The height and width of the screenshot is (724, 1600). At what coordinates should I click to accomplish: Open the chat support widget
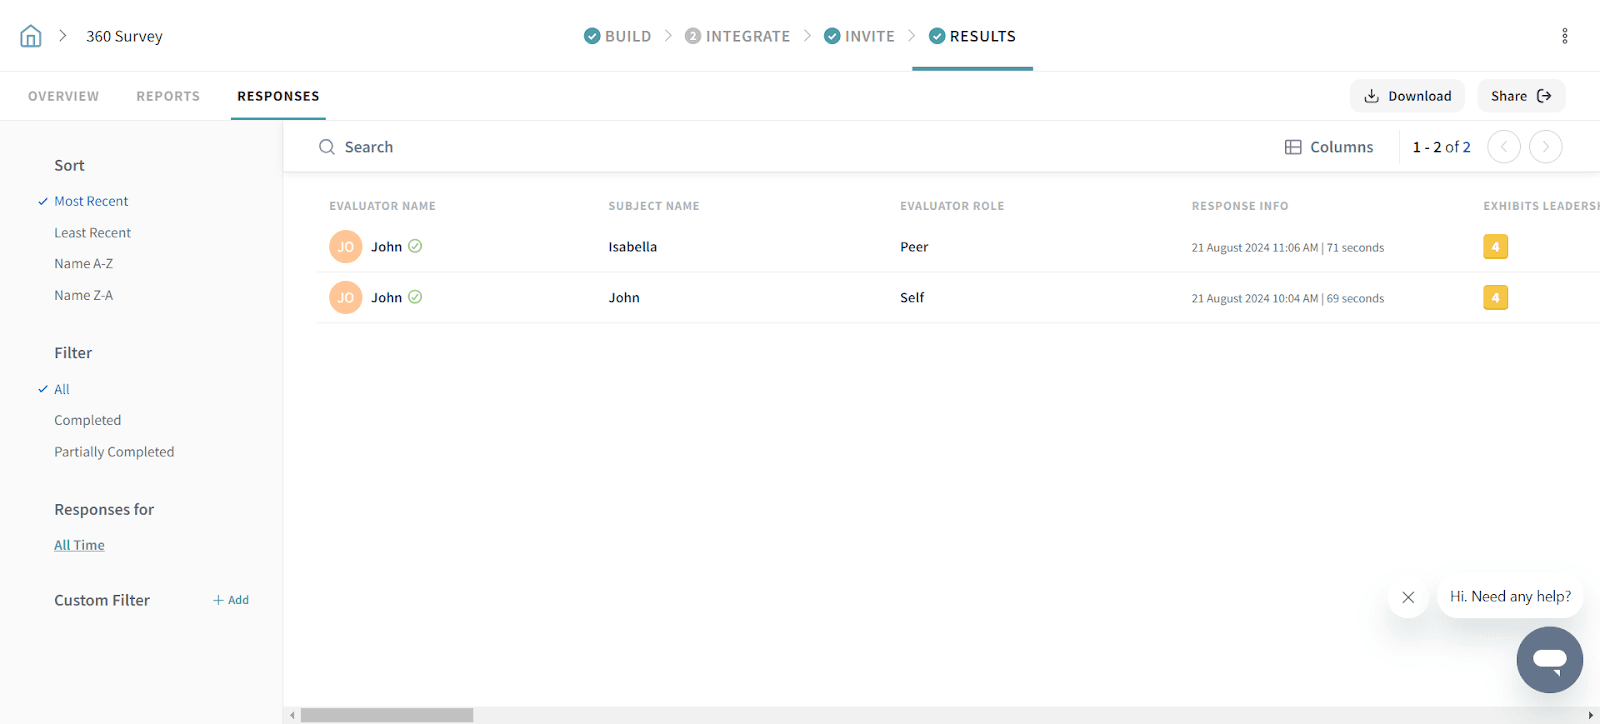1549,660
